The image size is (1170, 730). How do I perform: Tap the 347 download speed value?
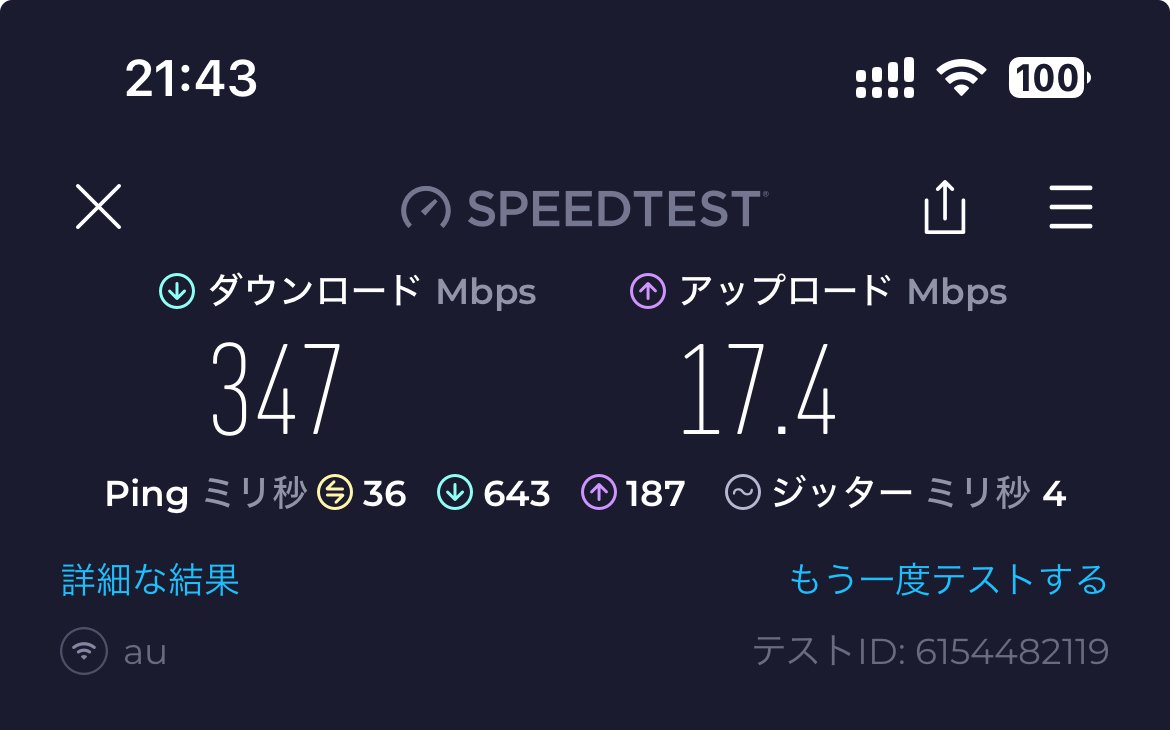[277, 388]
